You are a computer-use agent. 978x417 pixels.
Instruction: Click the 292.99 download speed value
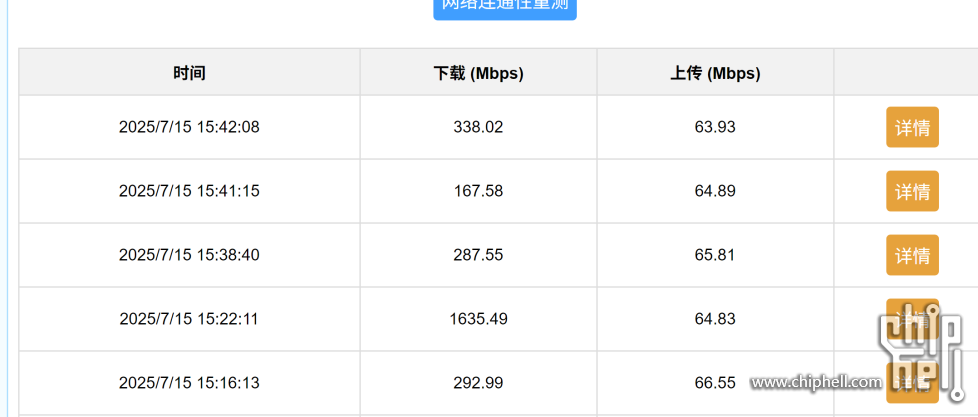[x=478, y=383]
